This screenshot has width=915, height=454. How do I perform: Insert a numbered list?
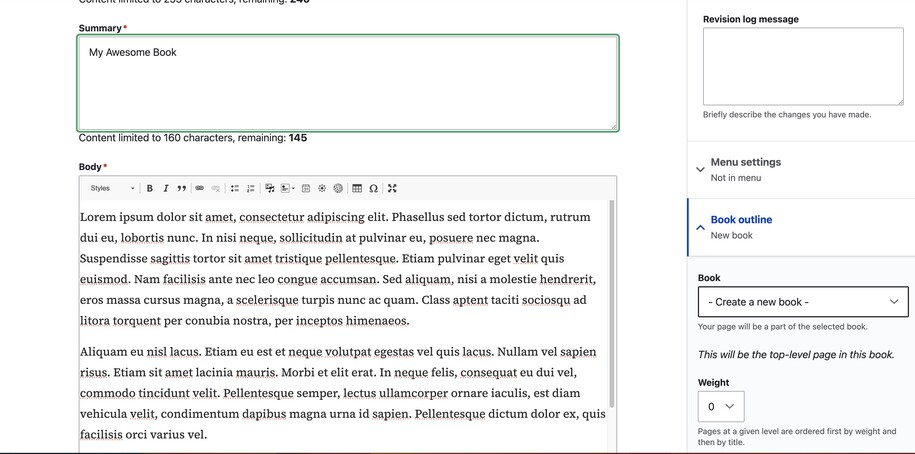pyautogui.click(x=251, y=188)
